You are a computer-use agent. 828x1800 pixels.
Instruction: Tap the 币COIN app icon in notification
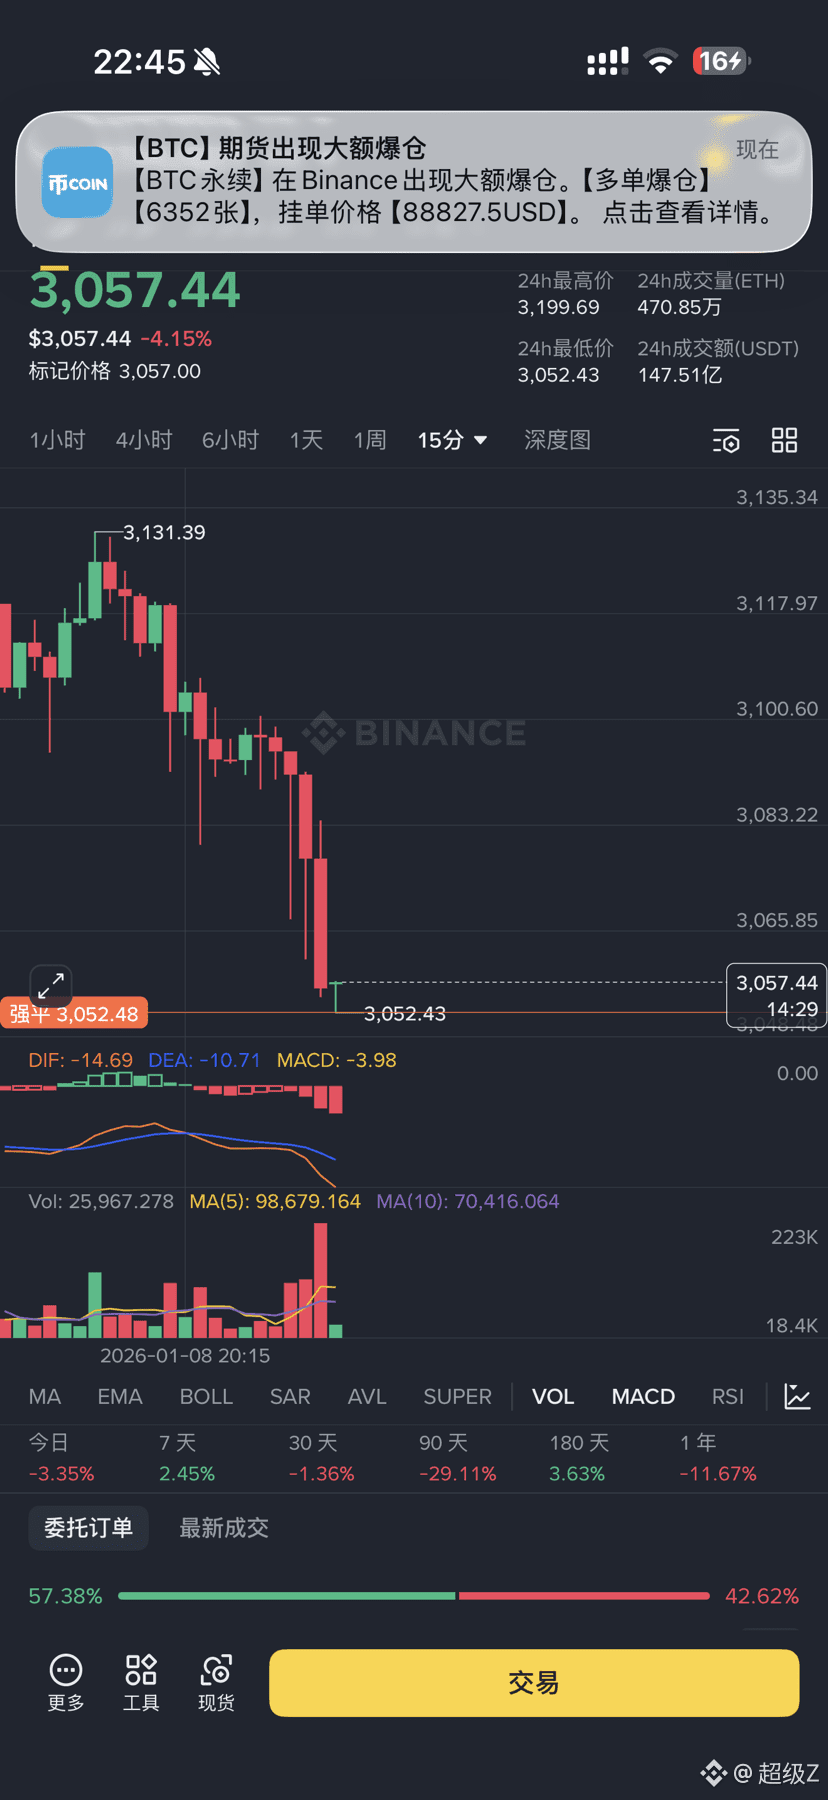tap(77, 182)
